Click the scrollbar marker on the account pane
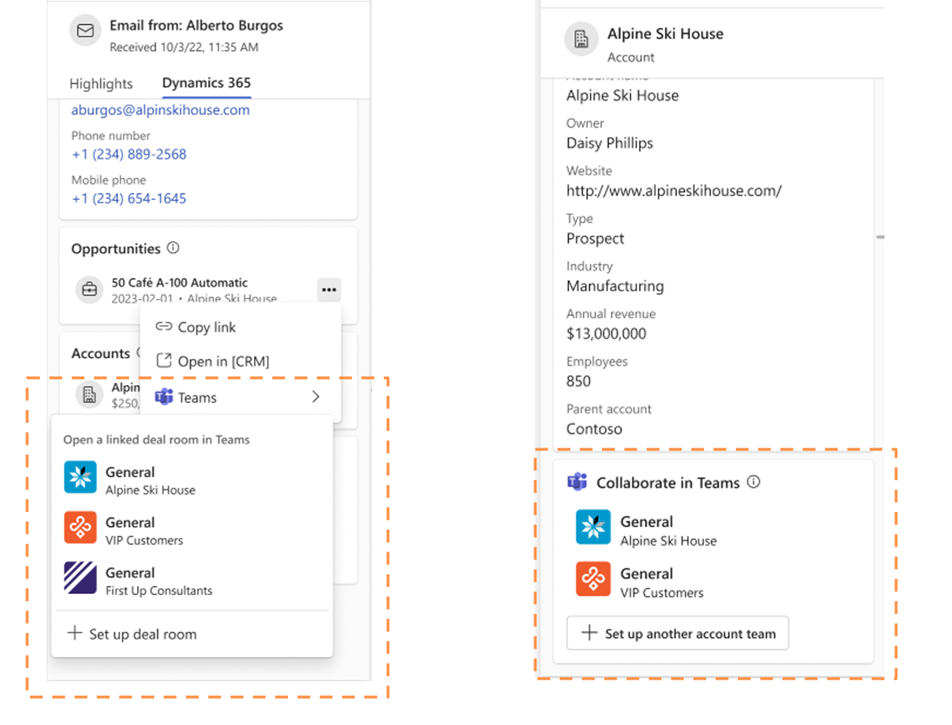The width and height of the screenshot is (952, 725). pos(880,237)
